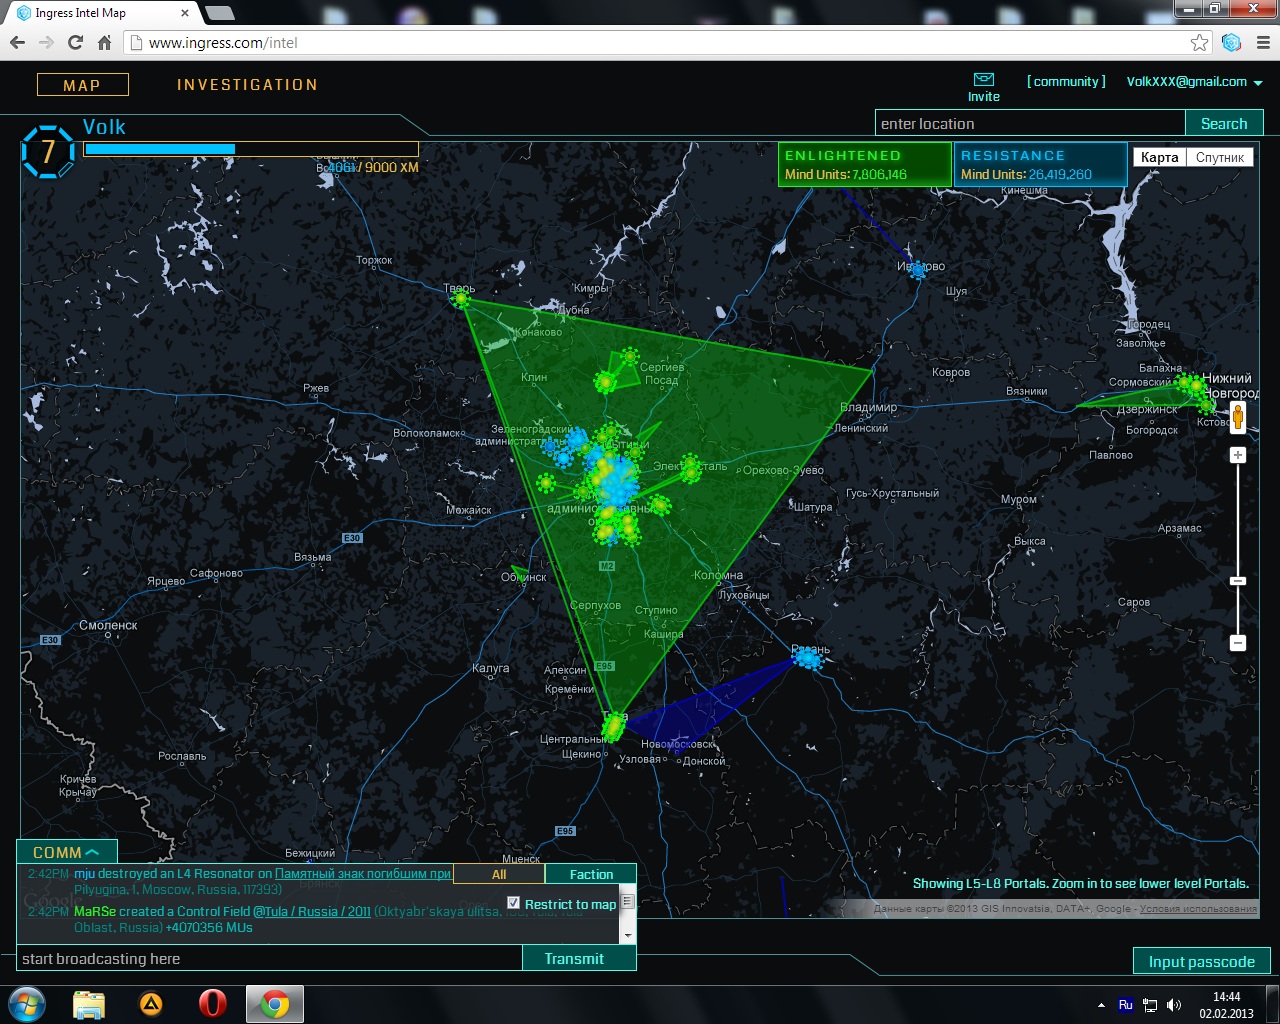The image size is (1280, 1024).
Task: Toggle Restrict to map checkbox
Action: (x=513, y=902)
